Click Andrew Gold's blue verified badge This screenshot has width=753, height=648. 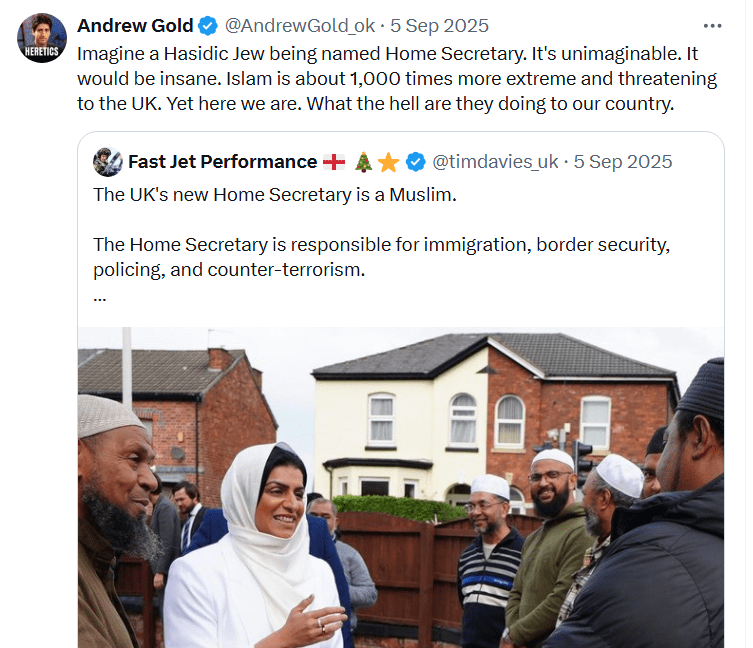[x=208, y=26]
